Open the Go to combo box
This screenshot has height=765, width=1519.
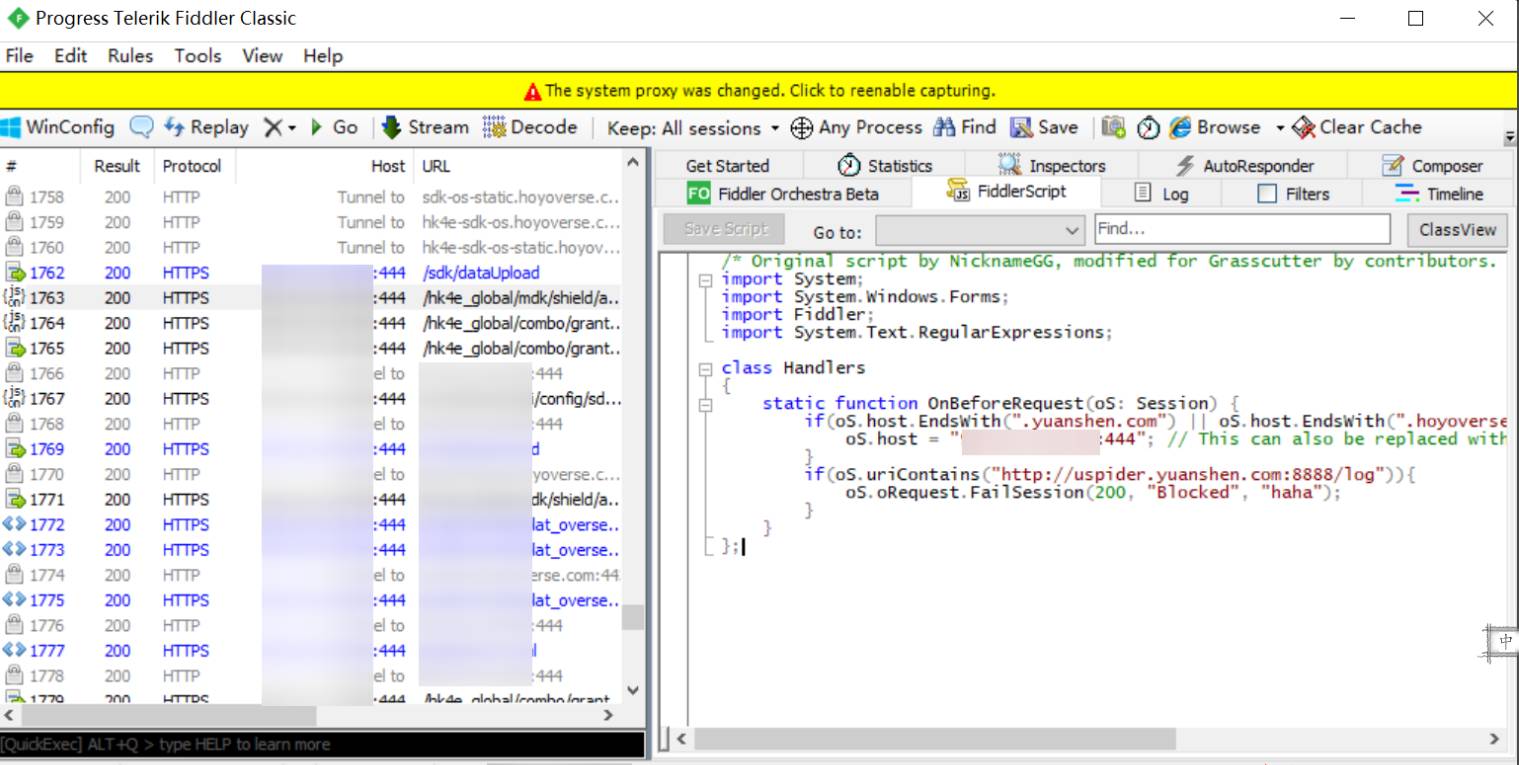[980, 230]
